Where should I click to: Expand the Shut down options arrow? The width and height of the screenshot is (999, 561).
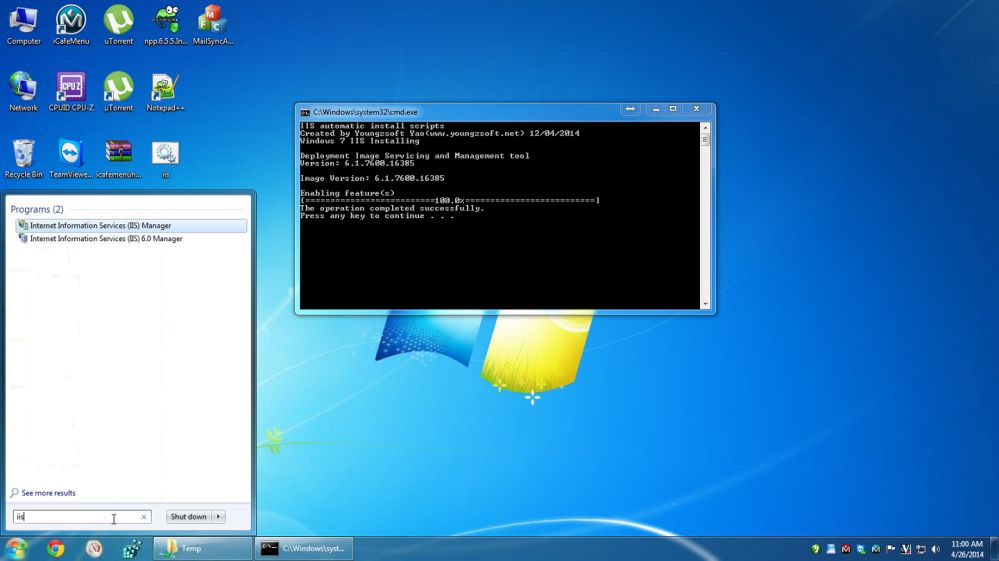[219, 516]
